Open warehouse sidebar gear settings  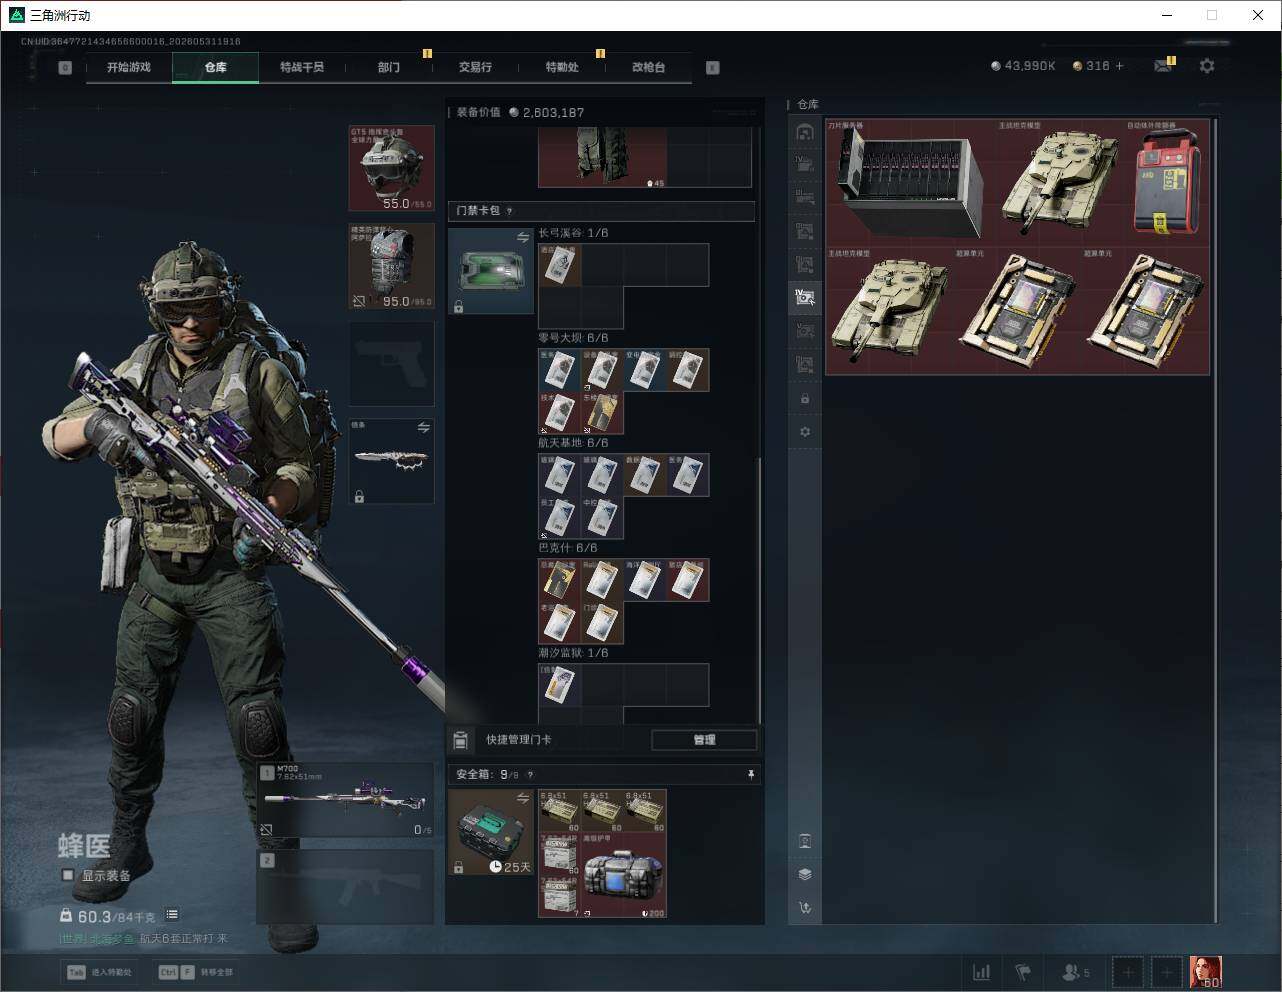tap(805, 432)
